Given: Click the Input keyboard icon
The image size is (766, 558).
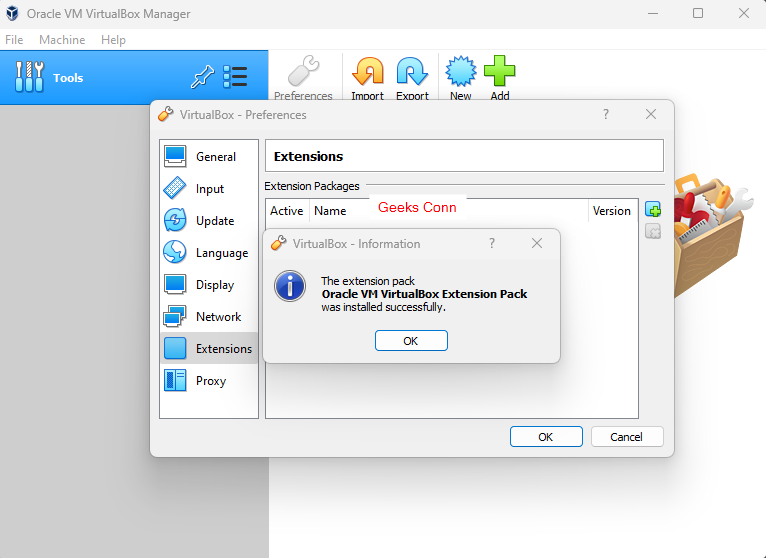Looking at the screenshot, I should pos(175,188).
